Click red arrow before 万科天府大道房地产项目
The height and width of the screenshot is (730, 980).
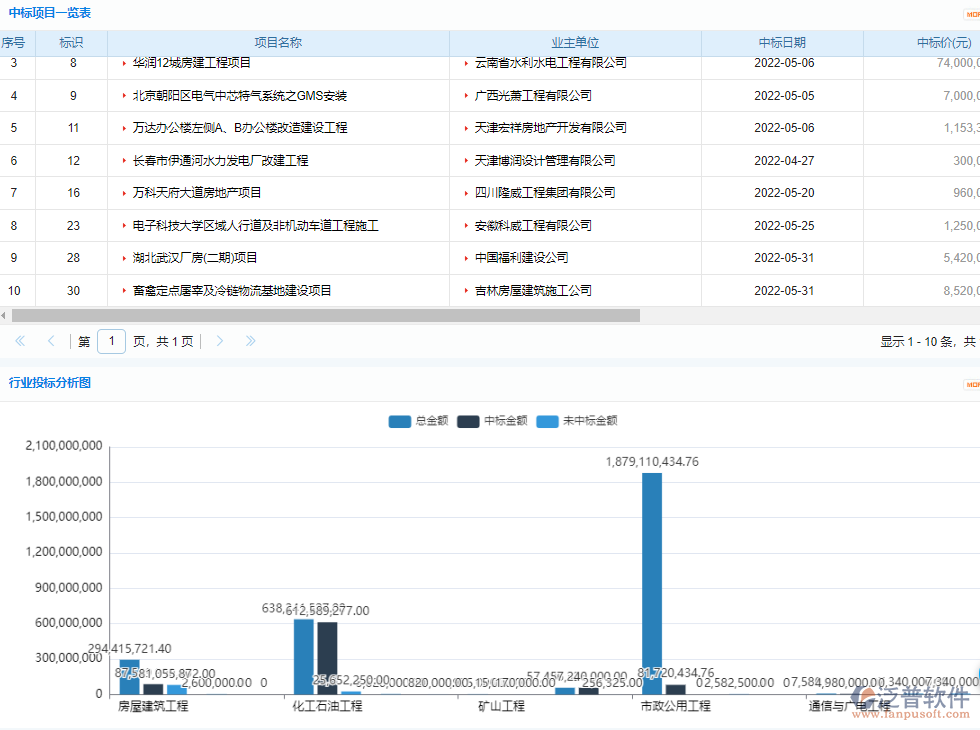pos(124,193)
